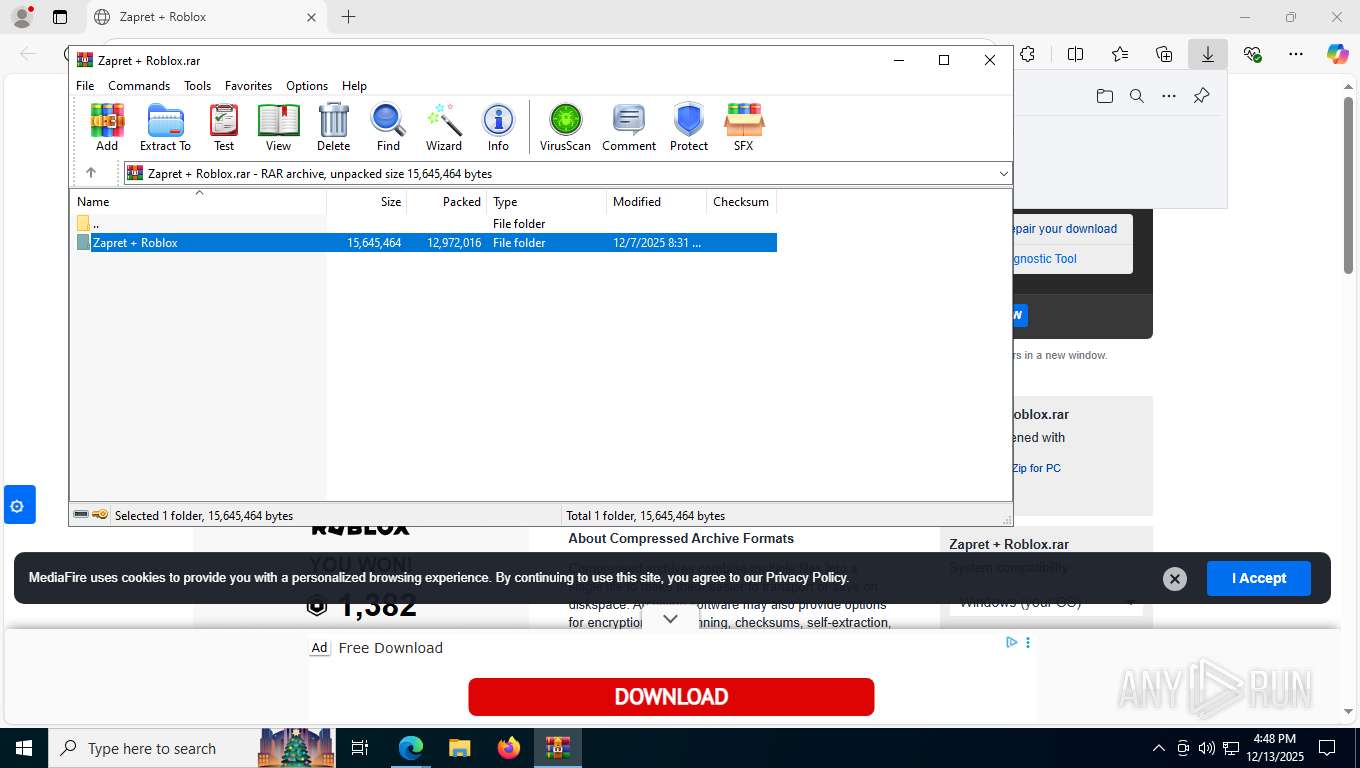Open the Favorites menu
The width and height of the screenshot is (1360, 768).
tap(248, 86)
